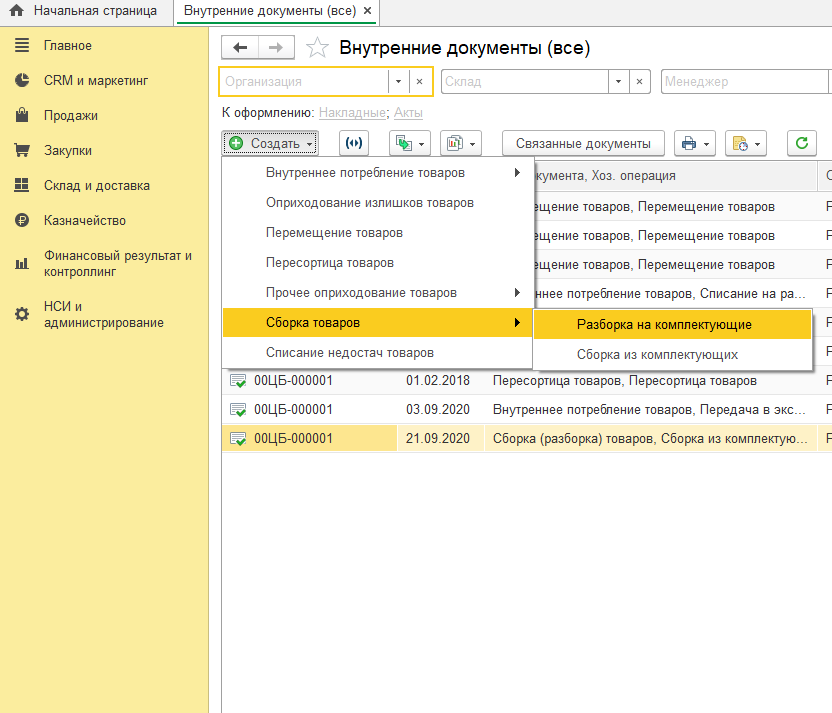This screenshot has height=713, width=832.
Task: Click the Связанные документы button
Action: pos(583,143)
